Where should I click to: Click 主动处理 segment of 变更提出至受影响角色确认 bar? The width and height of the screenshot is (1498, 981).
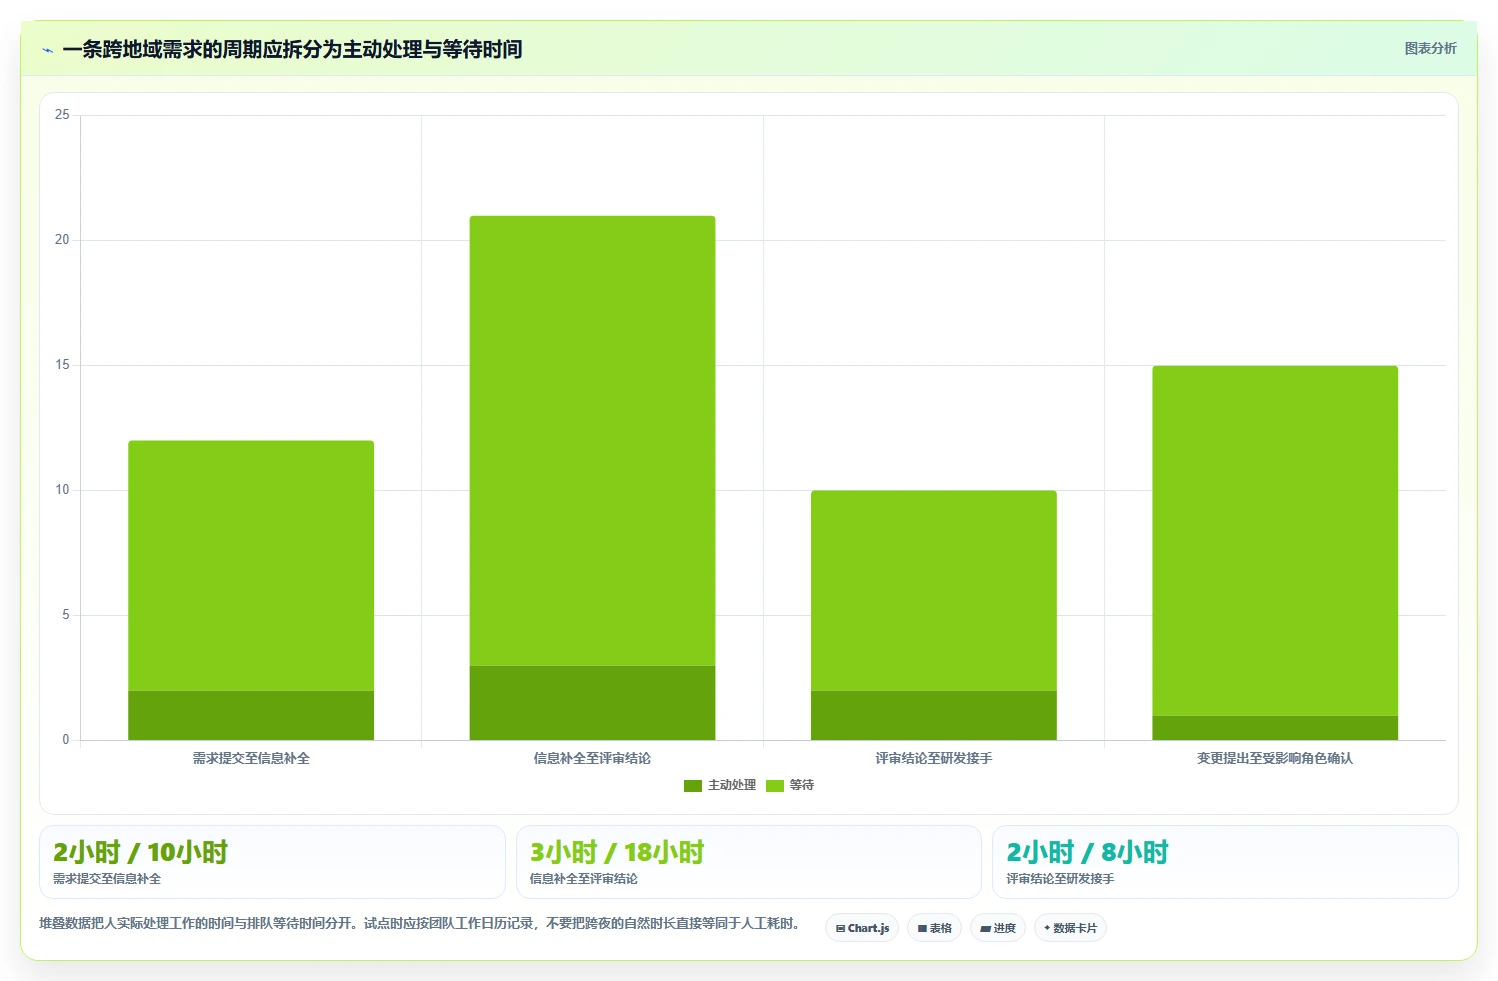pyautogui.click(x=1275, y=728)
